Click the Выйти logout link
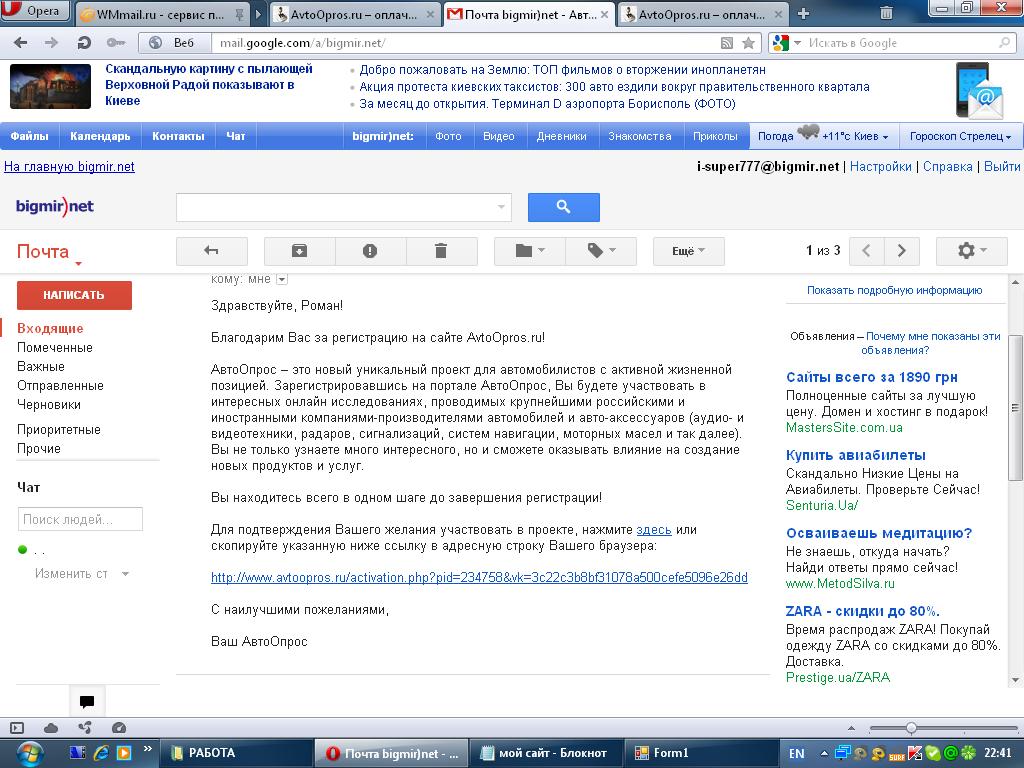 (x=1002, y=167)
